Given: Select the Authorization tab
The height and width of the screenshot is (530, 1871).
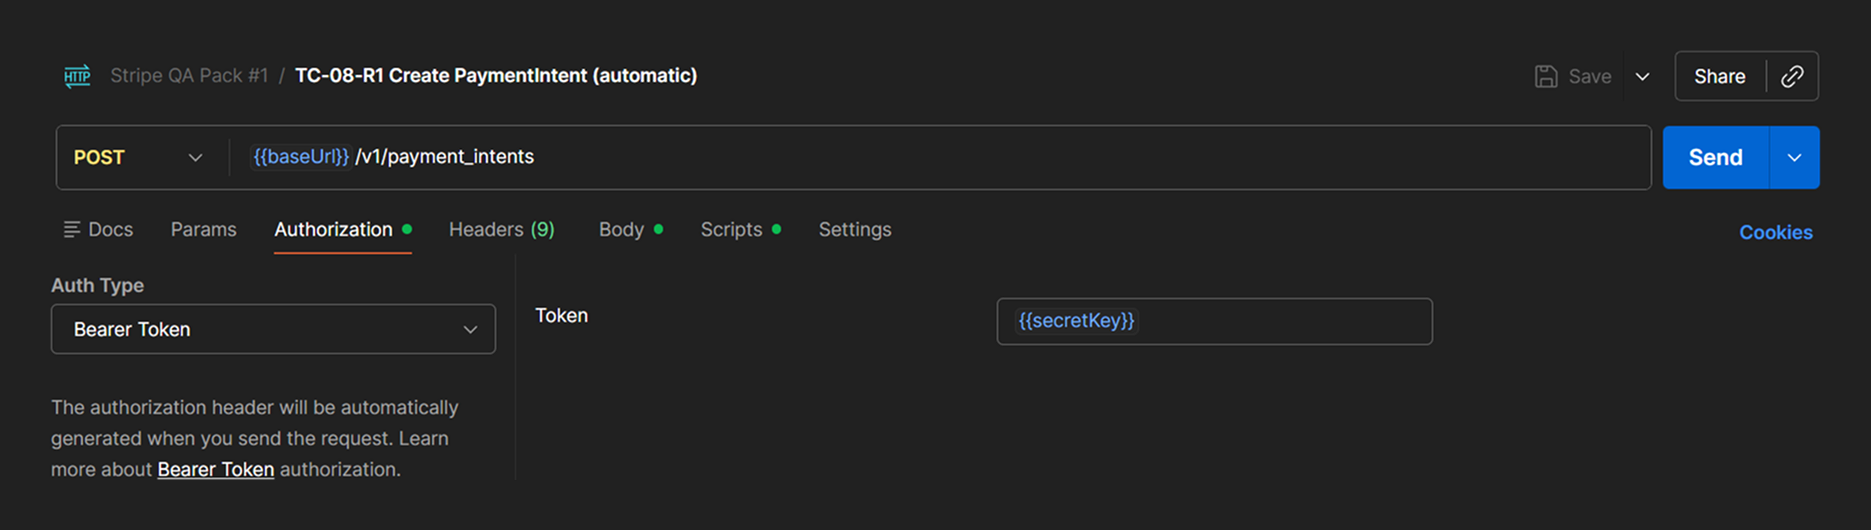Looking at the screenshot, I should [333, 230].
